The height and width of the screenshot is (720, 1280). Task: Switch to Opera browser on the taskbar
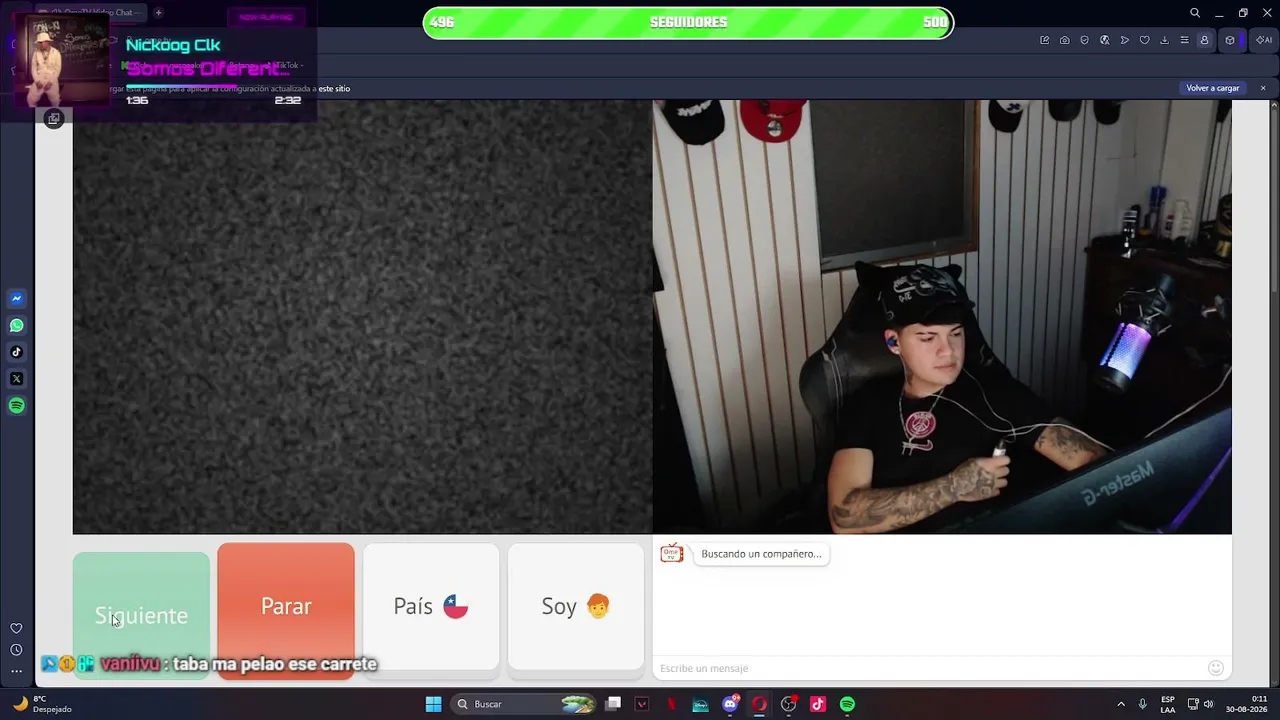(759, 704)
